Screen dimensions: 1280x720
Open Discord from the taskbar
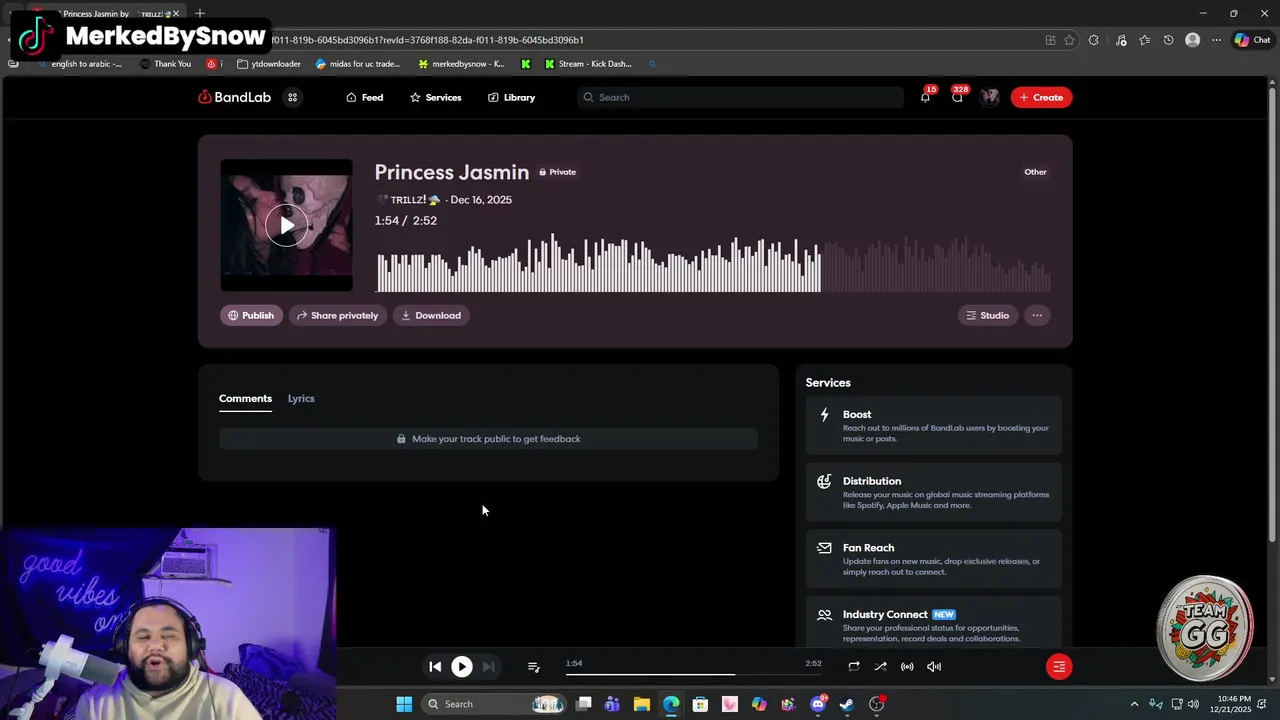[x=818, y=704]
